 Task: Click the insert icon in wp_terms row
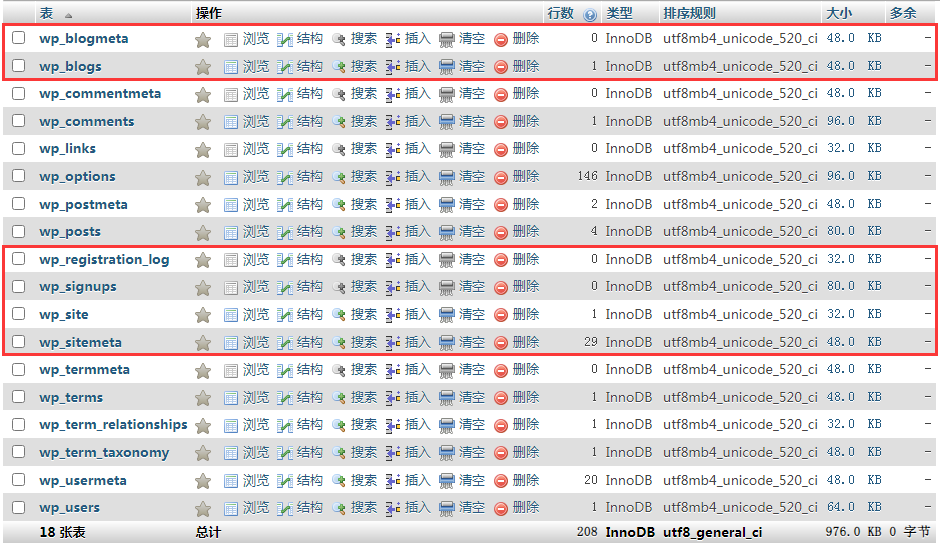click(393, 398)
